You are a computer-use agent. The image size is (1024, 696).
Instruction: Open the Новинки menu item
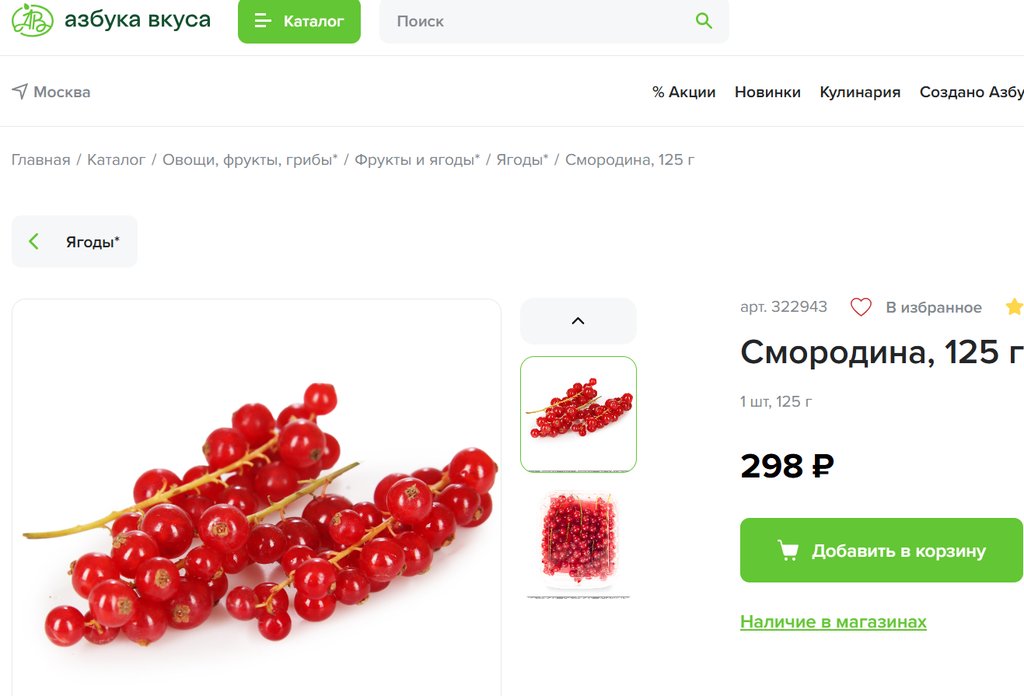[767, 92]
